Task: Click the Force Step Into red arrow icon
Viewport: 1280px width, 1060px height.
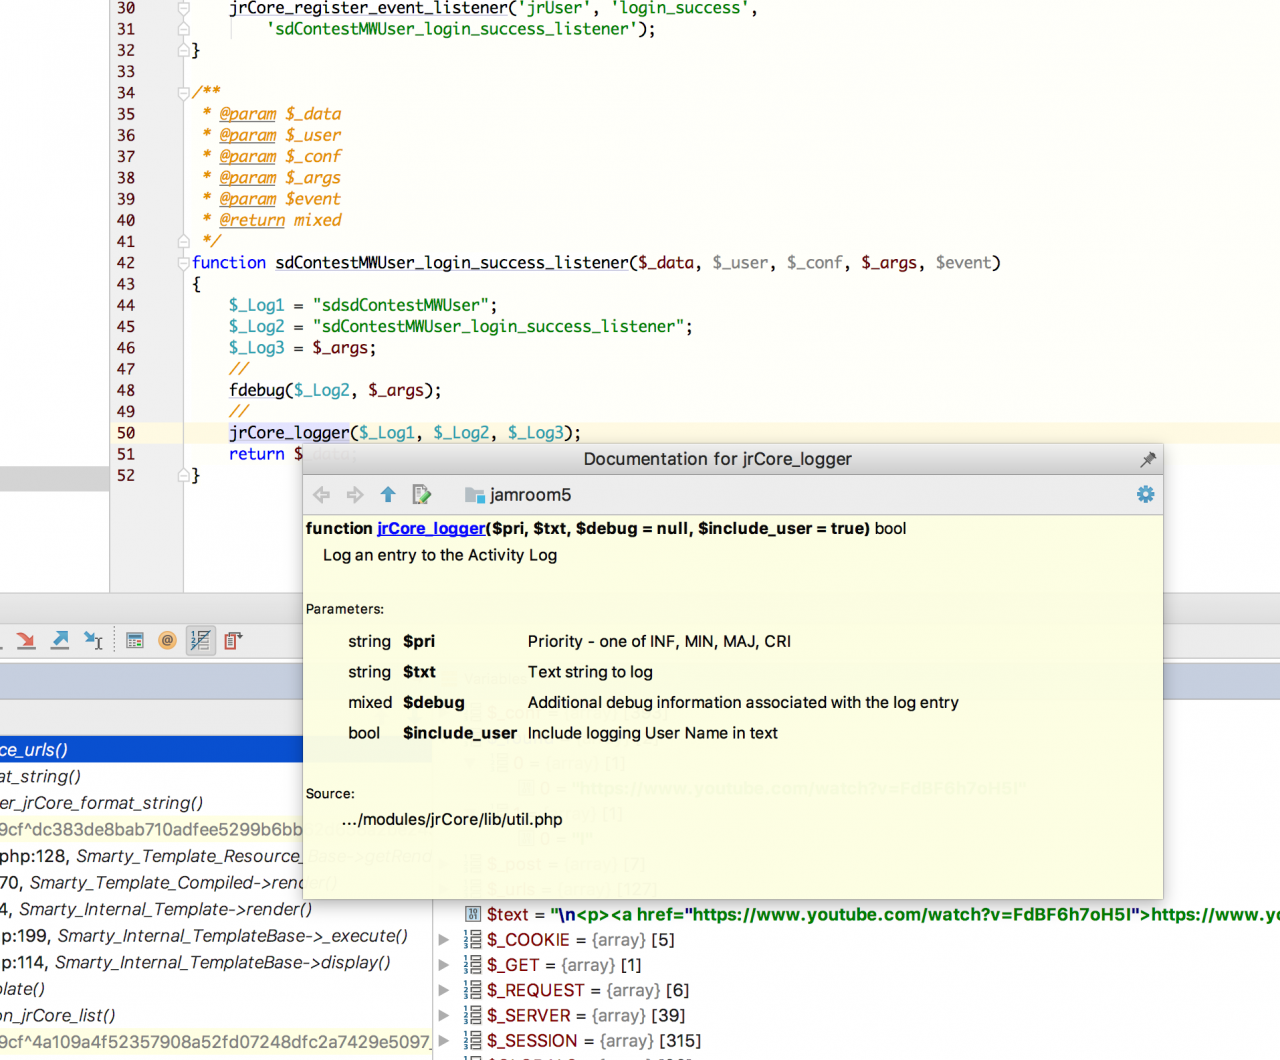Action: [x=26, y=641]
